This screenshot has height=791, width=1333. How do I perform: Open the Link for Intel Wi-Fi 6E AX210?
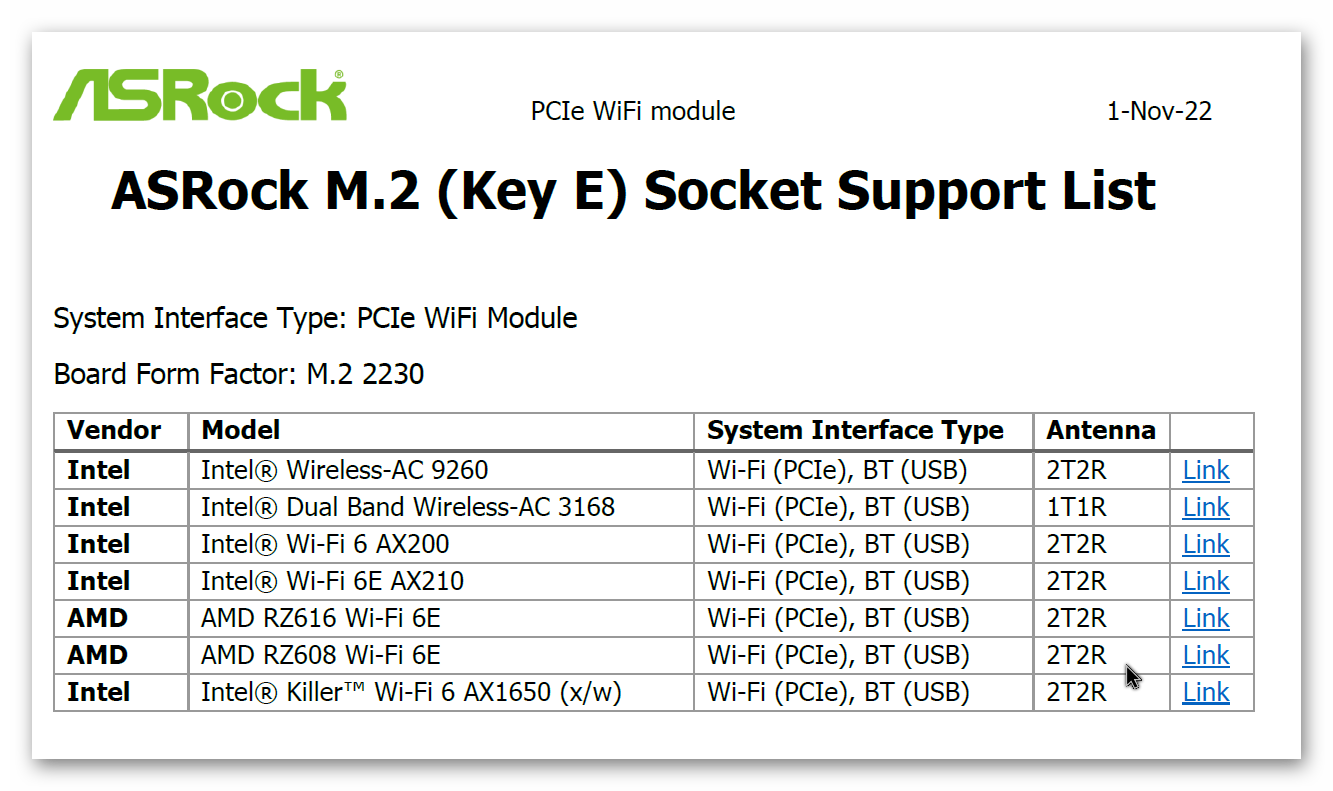click(x=1205, y=581)
